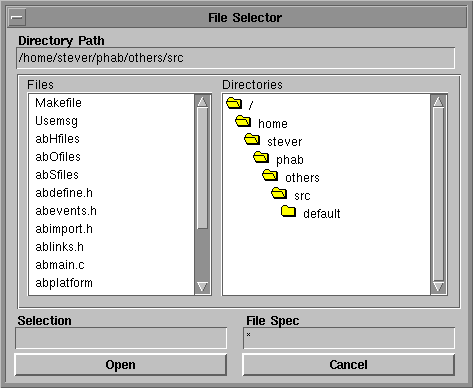473x388 pixels.
Task: Click the Directories list scroll down arrow
Action: tap(438, 287)
